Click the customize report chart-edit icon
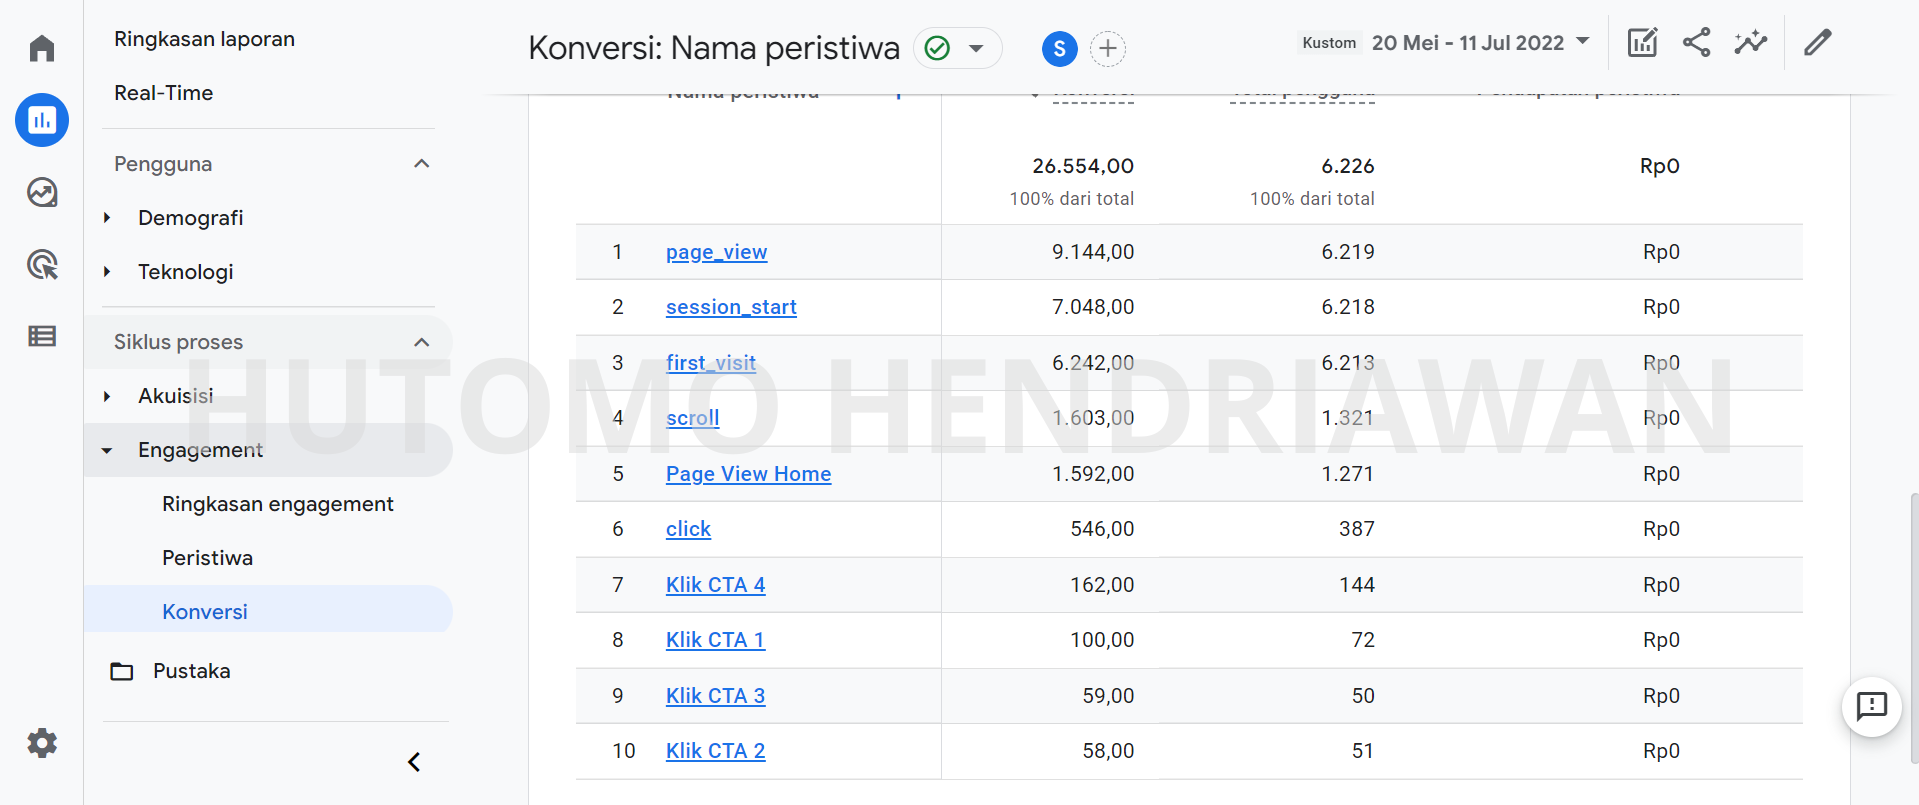Image resolution: width=1919 pixels, height=805 pixels. coord(1642,42)
